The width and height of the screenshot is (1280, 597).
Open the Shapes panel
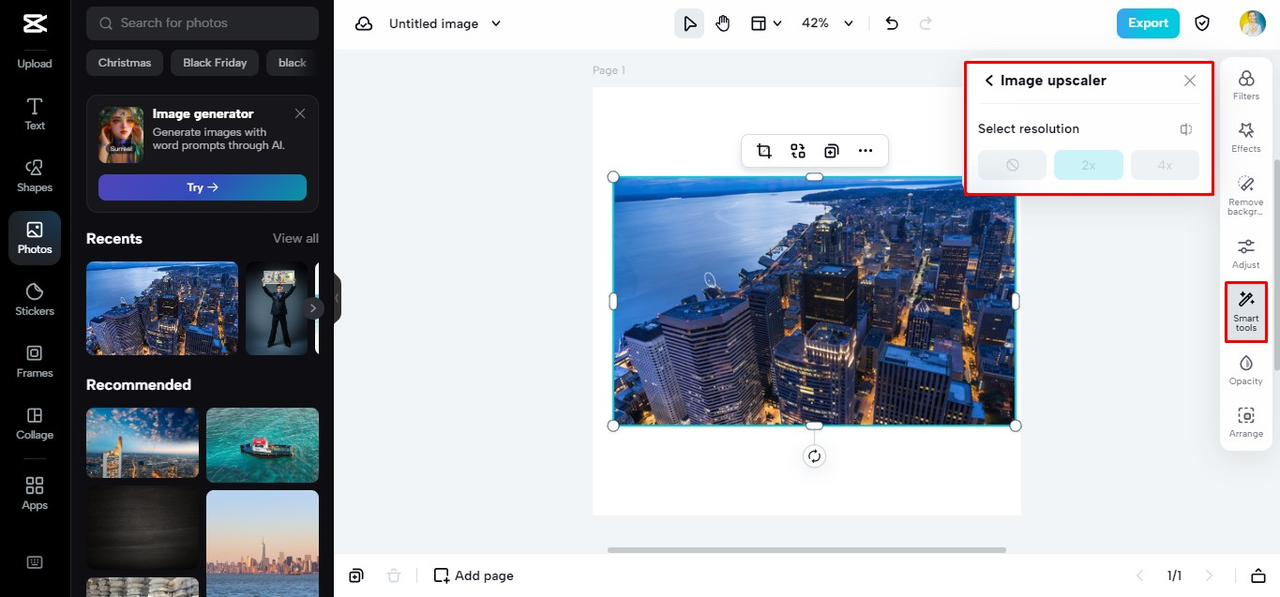tap(34, 176)
